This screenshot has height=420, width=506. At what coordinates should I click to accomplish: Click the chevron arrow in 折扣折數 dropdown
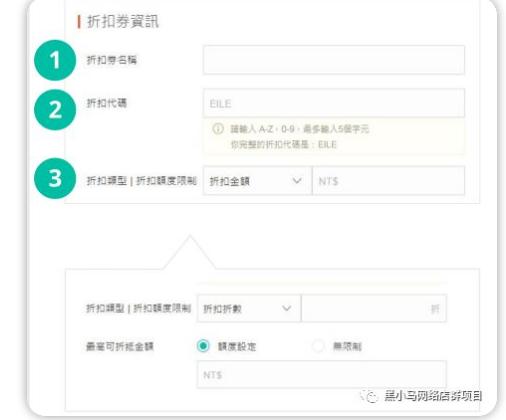pos(286,308)
